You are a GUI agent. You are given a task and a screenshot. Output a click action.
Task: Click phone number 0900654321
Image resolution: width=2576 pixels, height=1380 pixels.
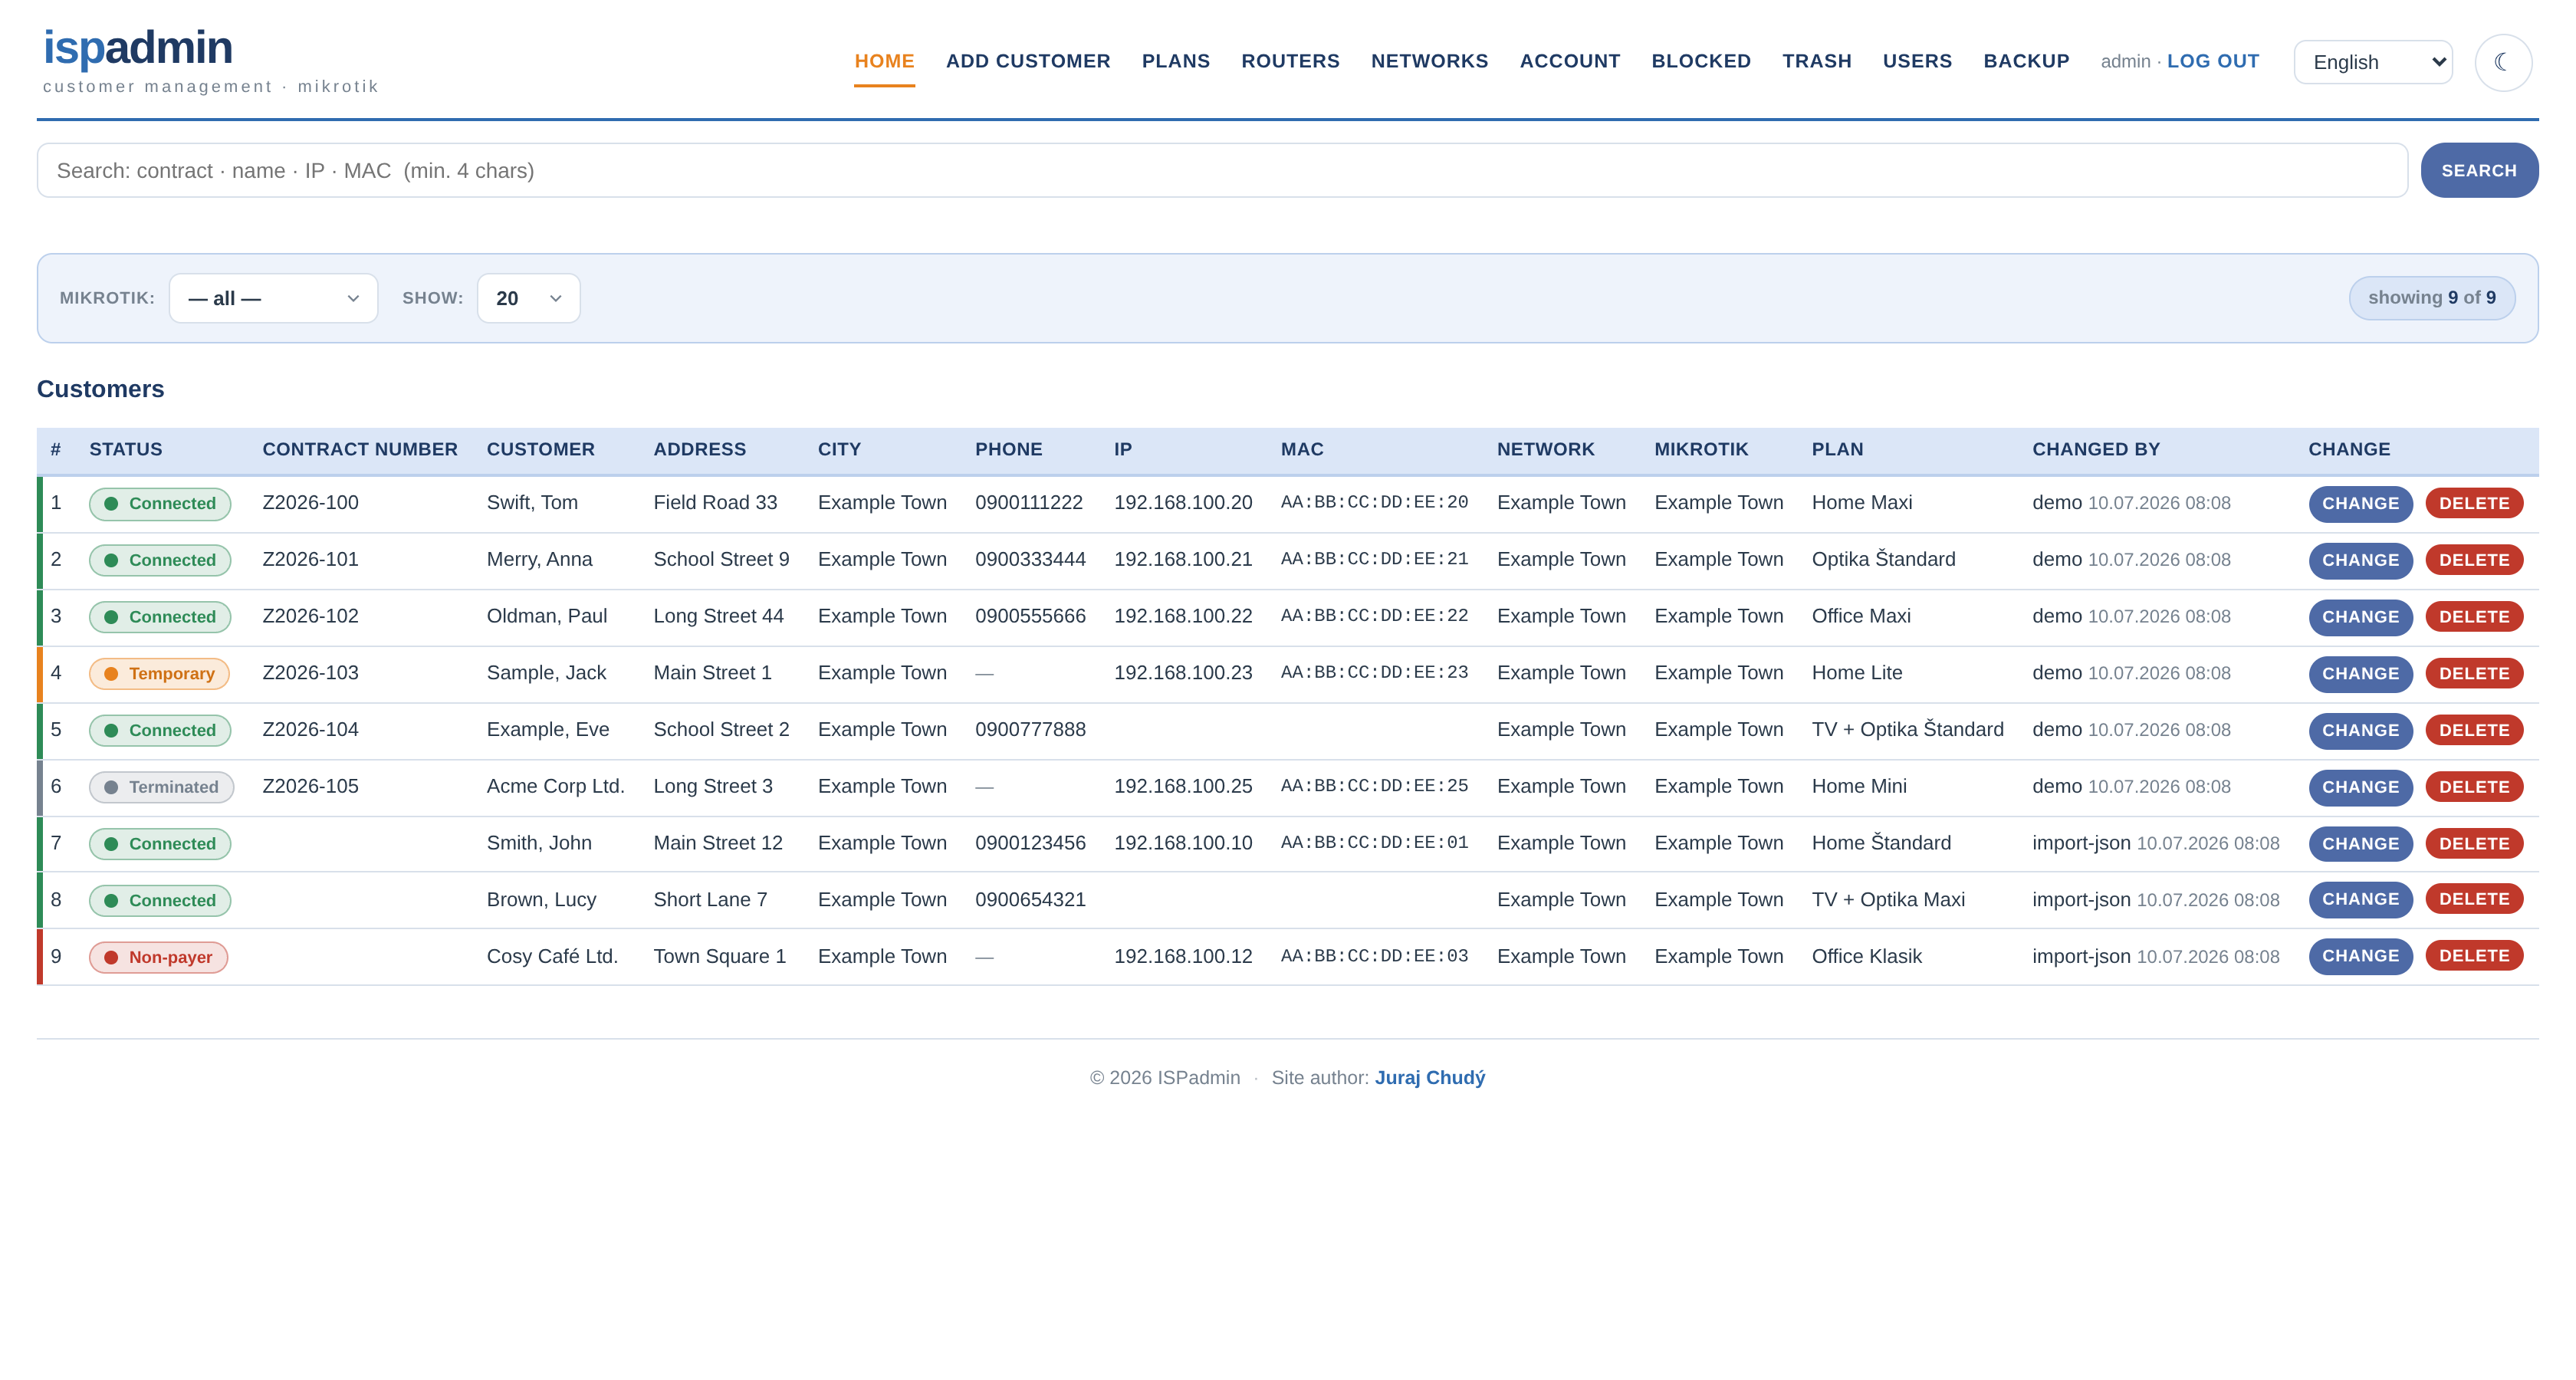(1030, 899)
